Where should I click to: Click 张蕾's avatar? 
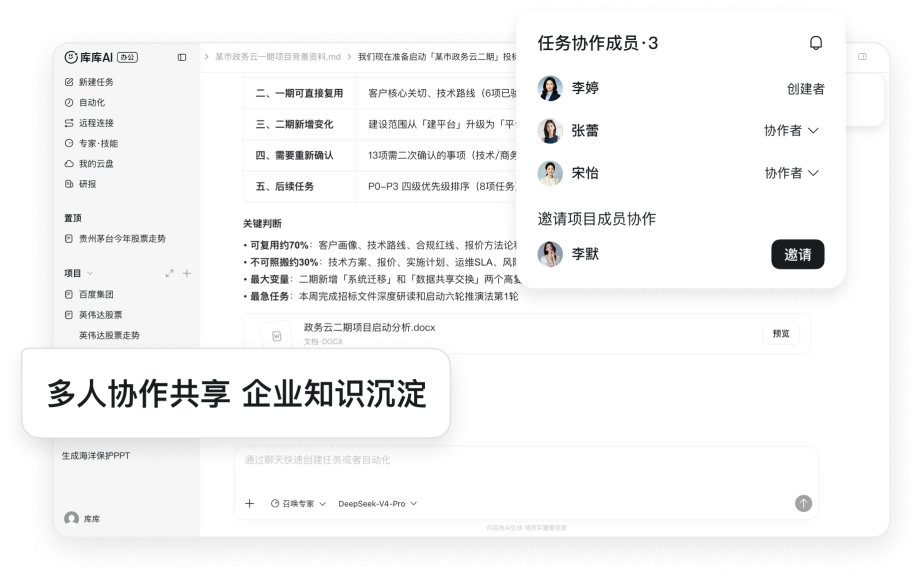coord(550,130)
